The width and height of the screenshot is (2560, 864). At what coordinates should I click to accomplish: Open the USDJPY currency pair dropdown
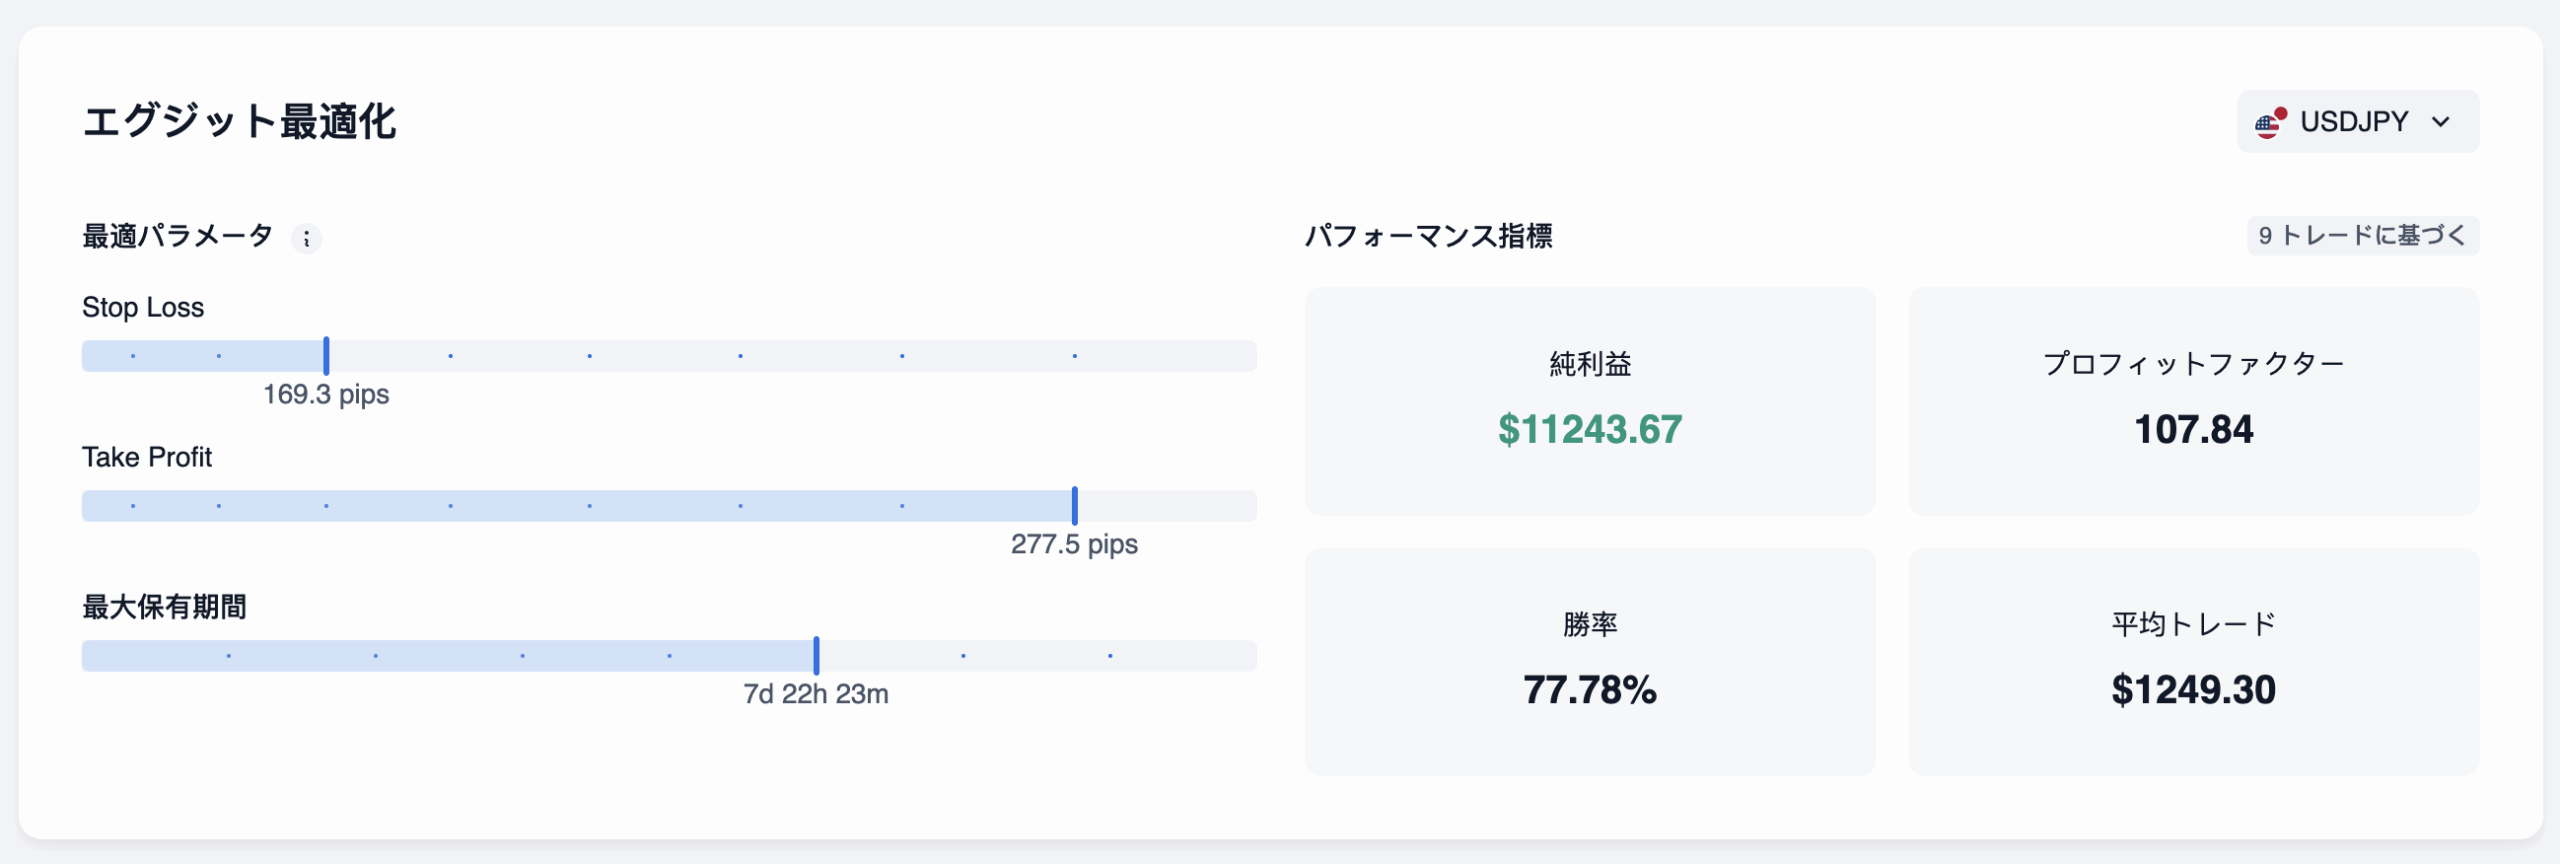tap(2357, 122)
